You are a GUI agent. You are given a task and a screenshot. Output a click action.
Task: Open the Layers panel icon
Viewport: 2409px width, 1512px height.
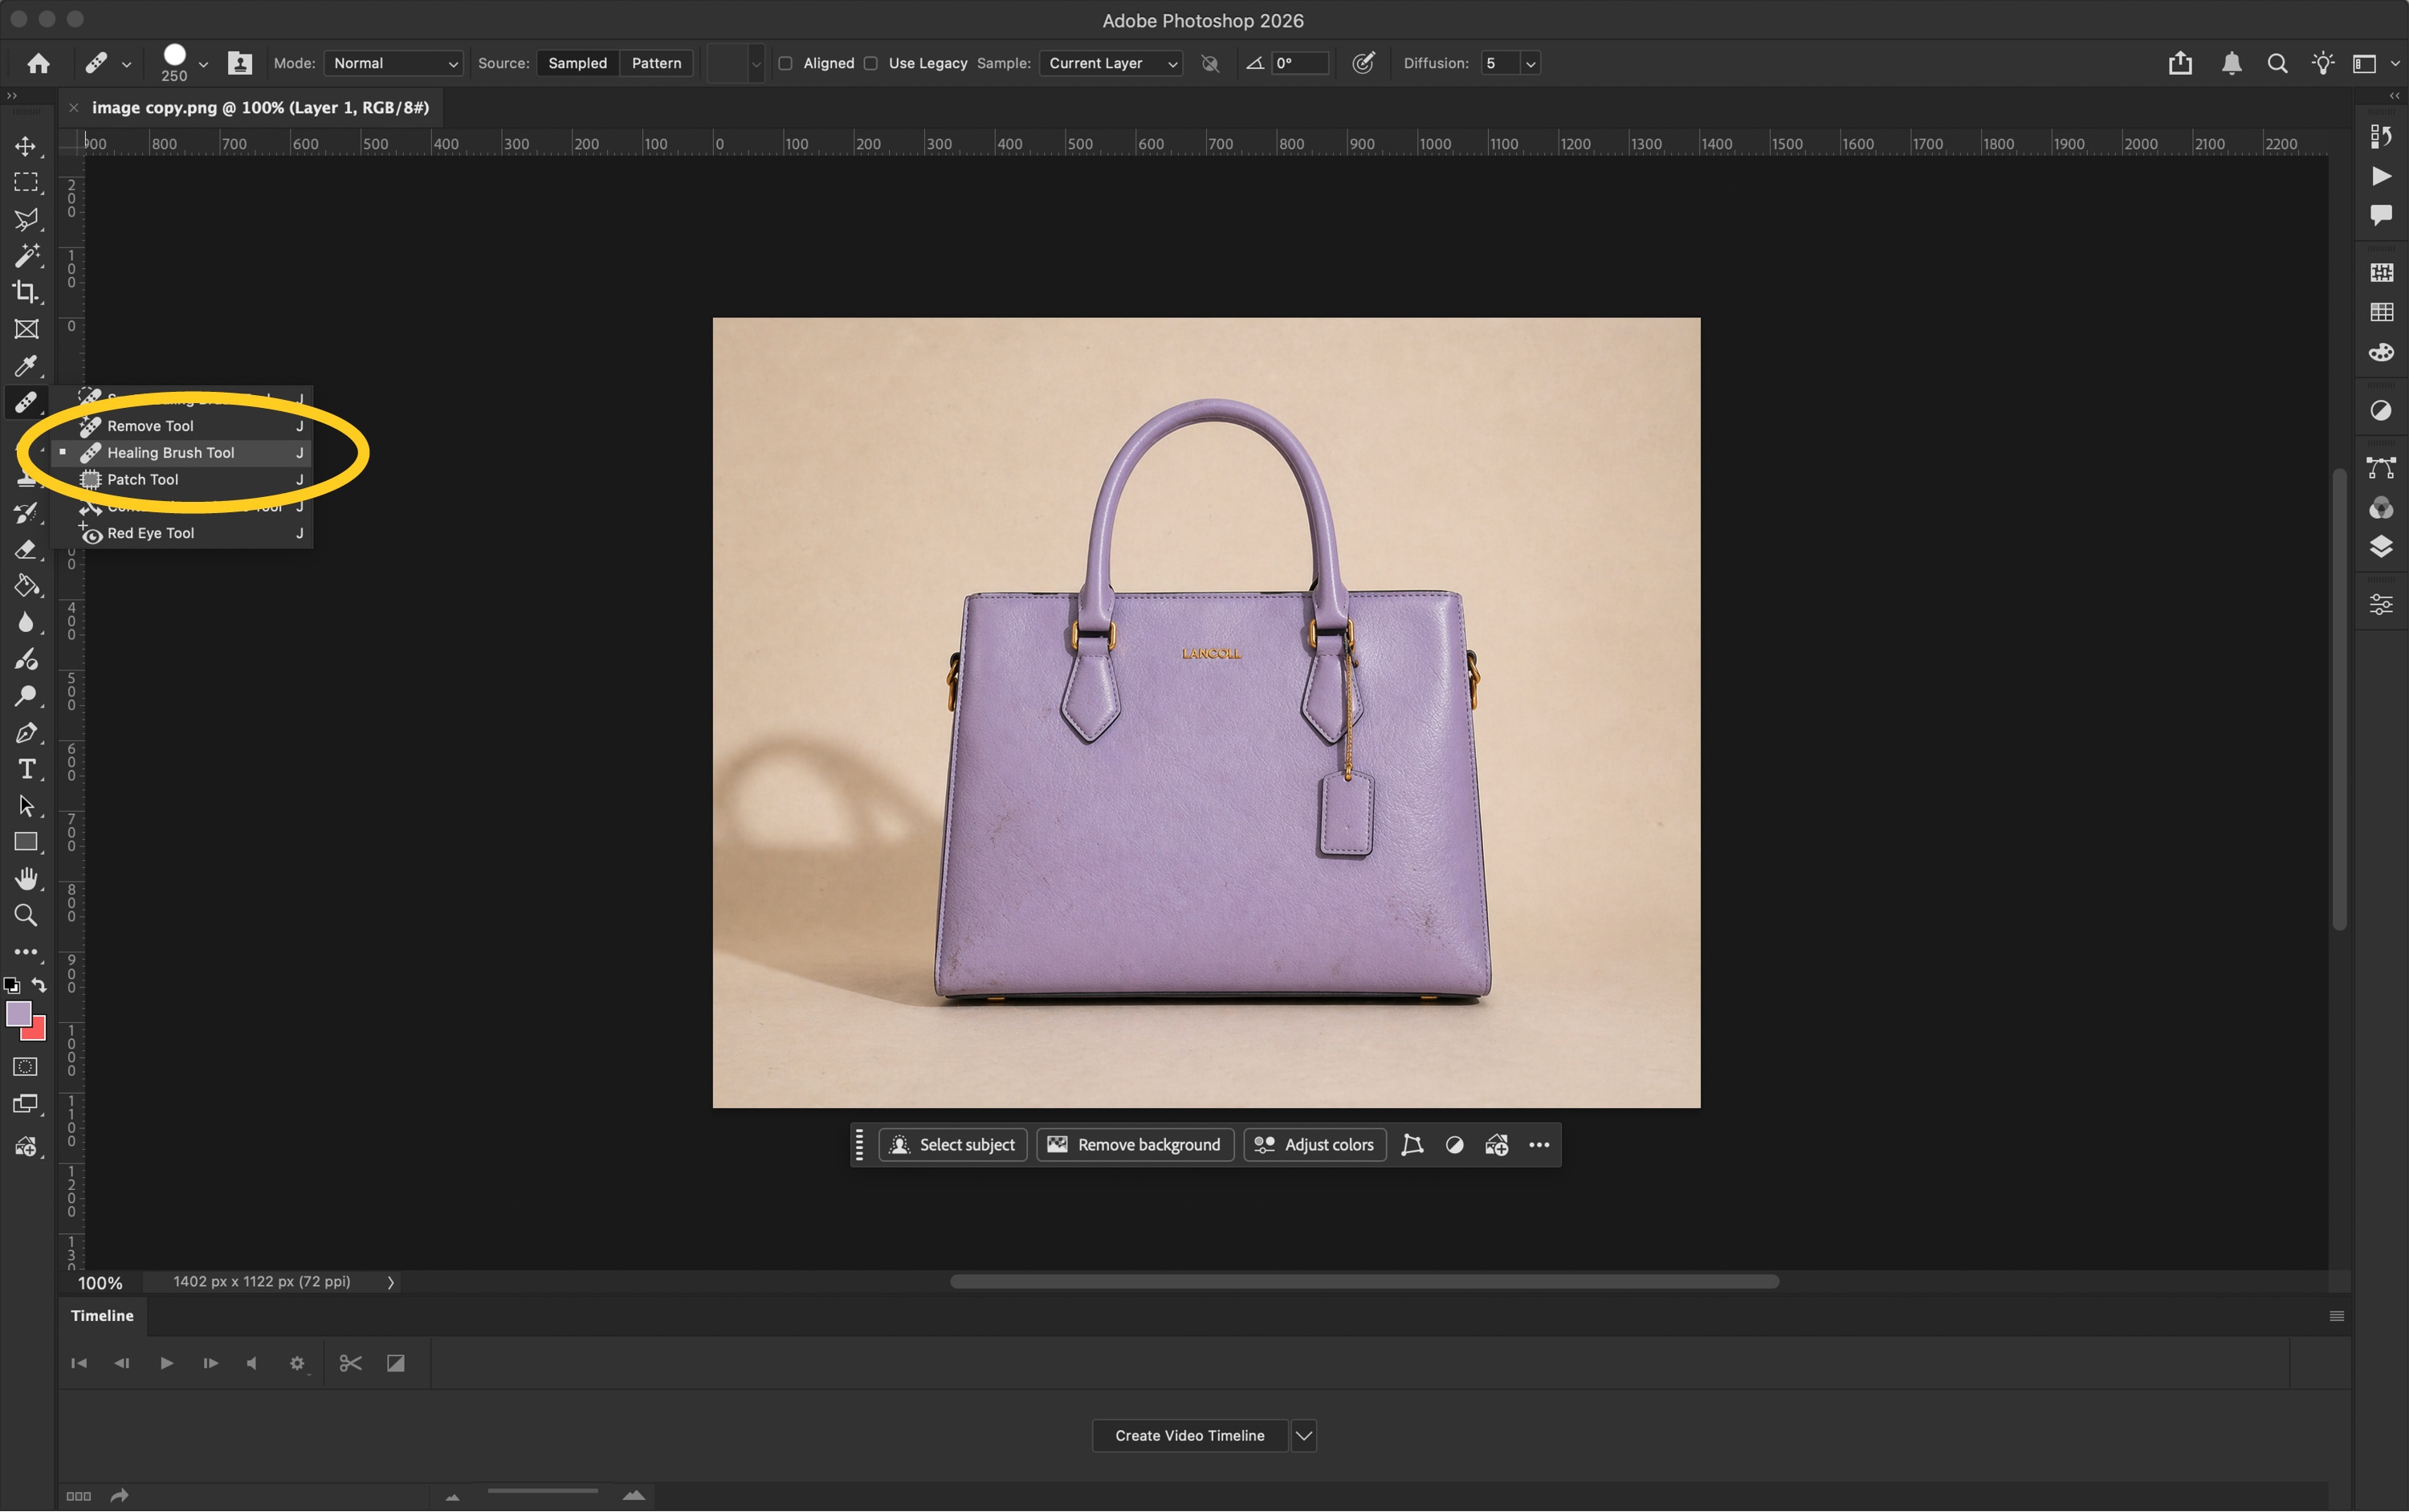pyautogui.click(x=2381, y=547)
